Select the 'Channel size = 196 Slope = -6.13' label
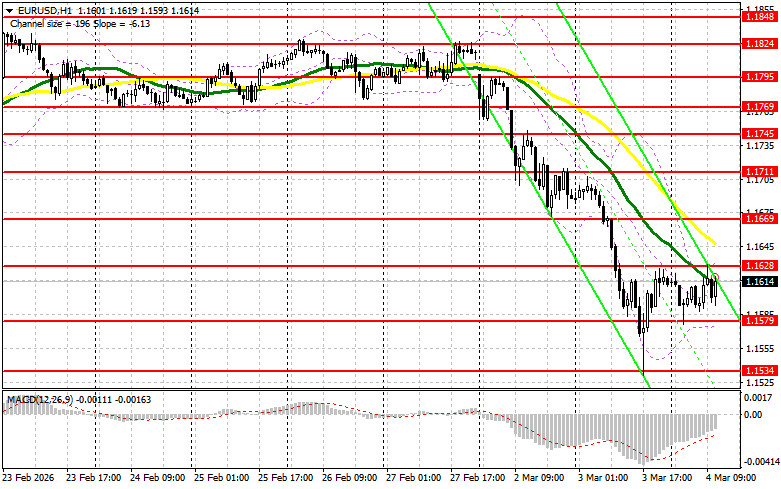This screenshot has height=489, width=781. click(x=80, y=24)
